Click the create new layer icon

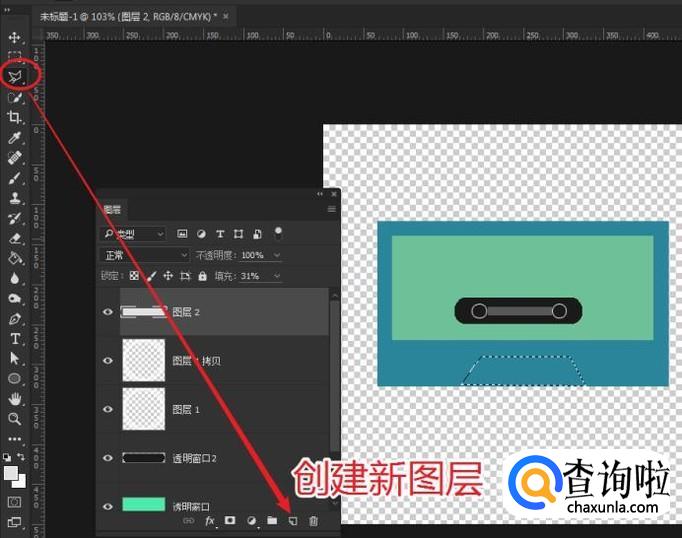pos(293,521)
